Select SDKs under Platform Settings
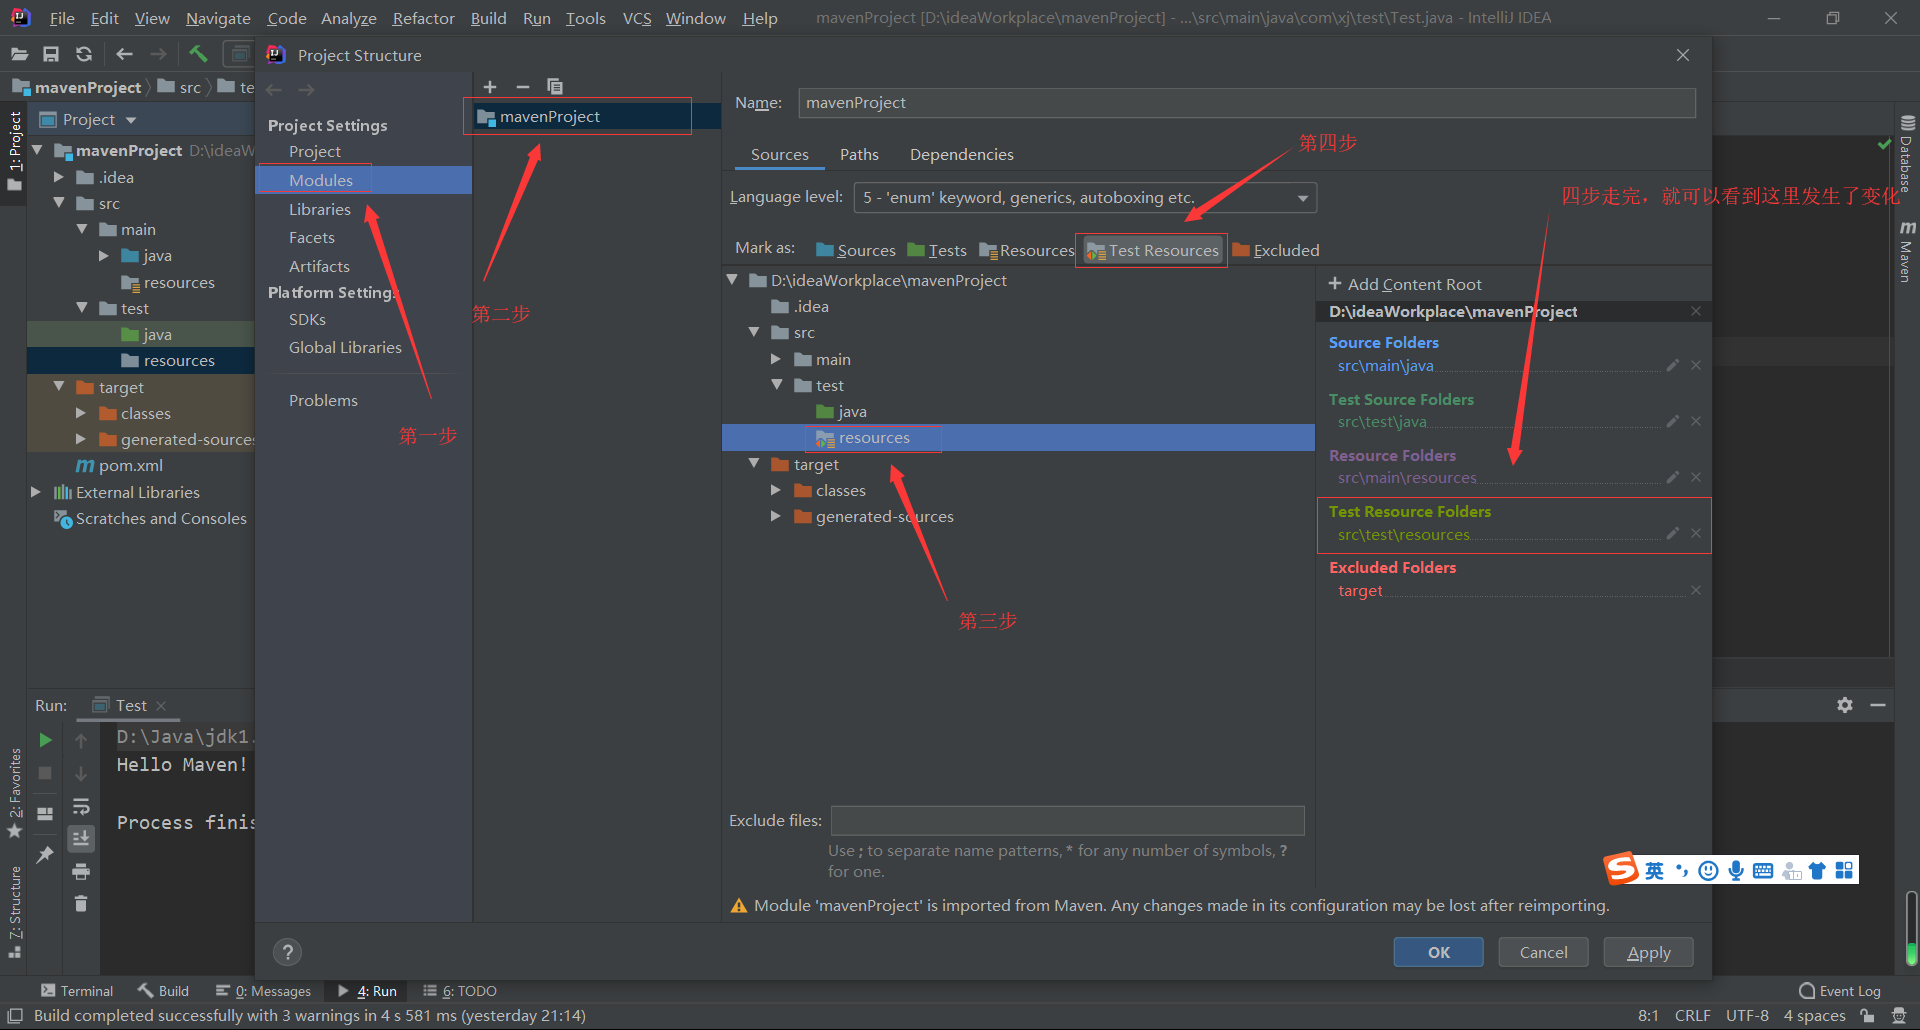 pos(307,319)
